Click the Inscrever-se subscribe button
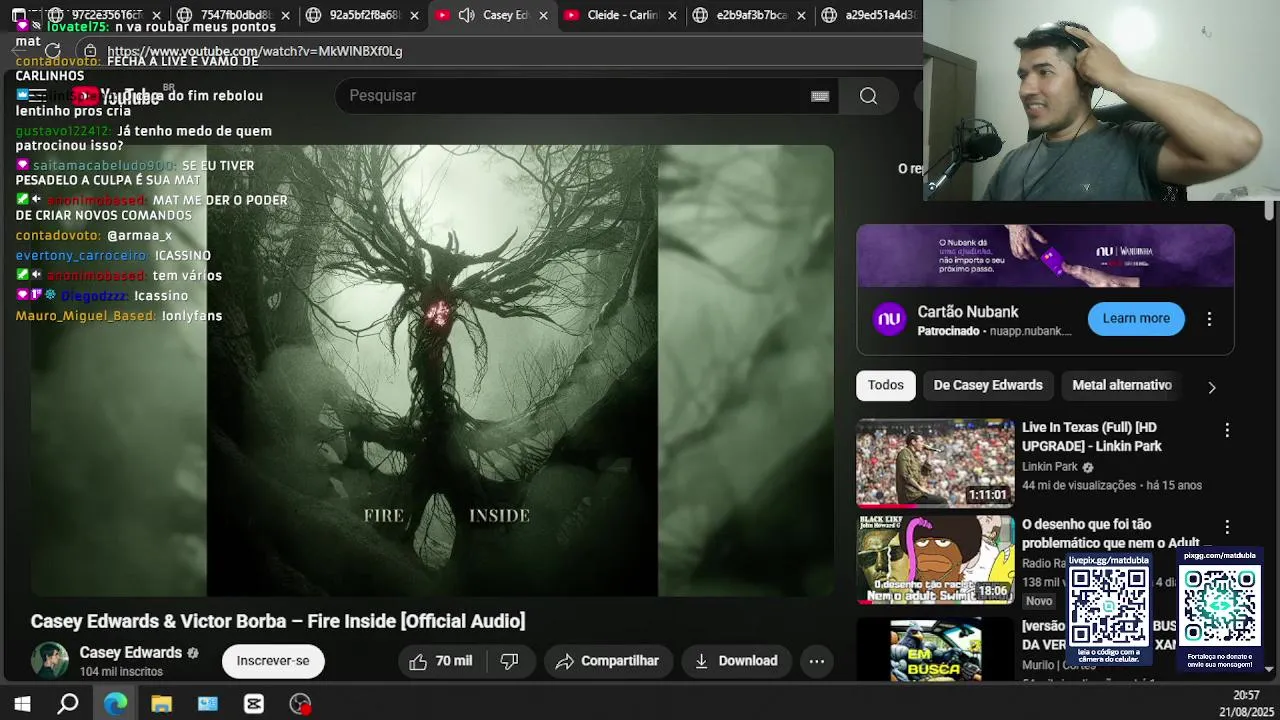 click(x=273, y=661)
